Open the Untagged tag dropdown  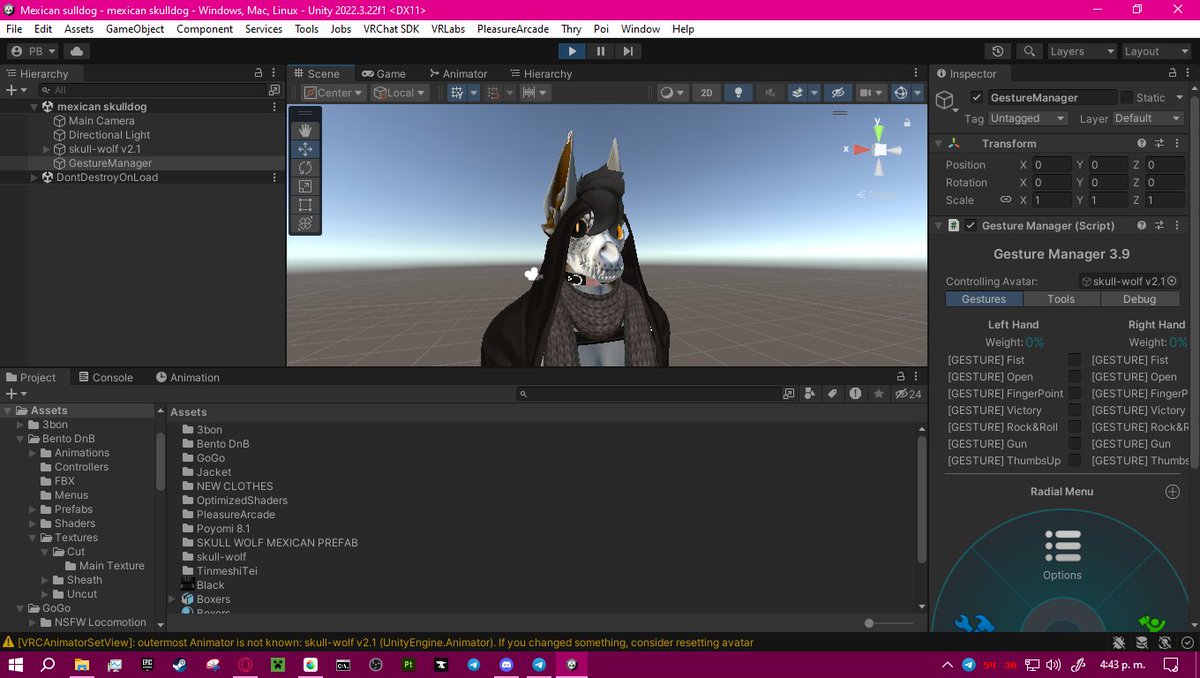pos(1025,118)
